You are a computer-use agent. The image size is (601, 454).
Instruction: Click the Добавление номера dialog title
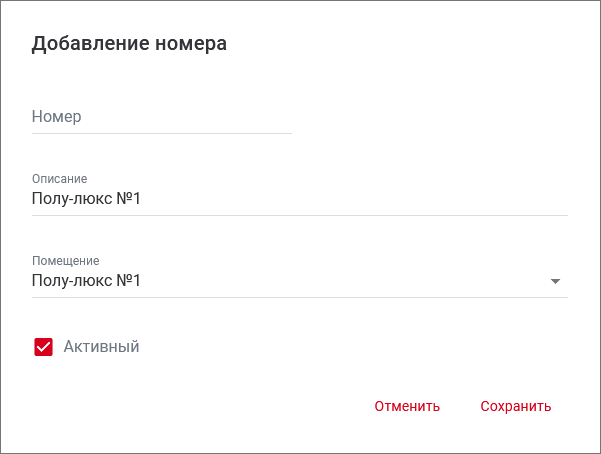click(x=130, y=43)
